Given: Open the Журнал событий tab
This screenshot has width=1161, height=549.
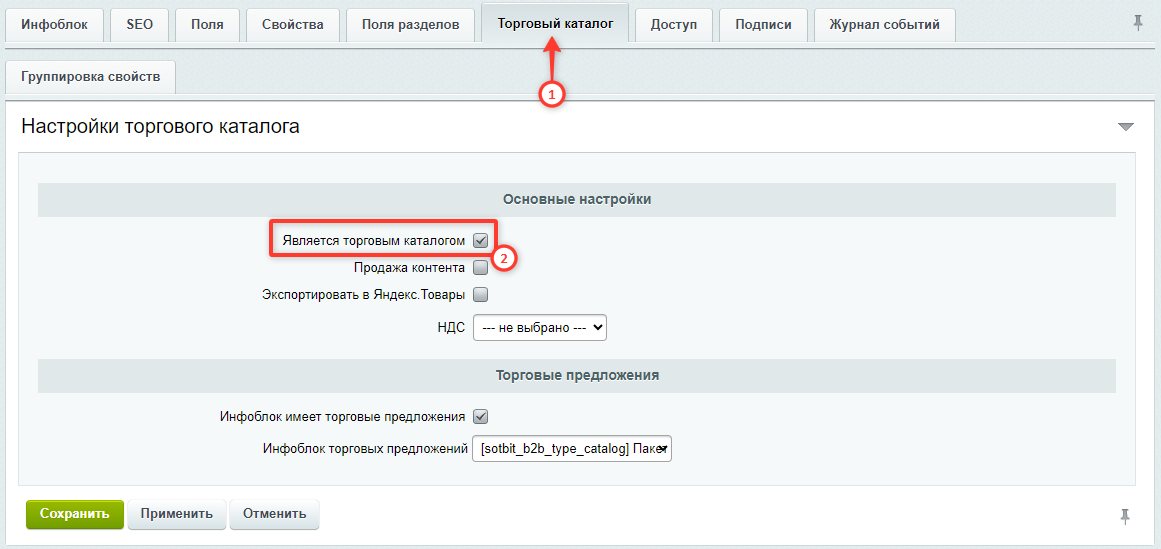Looking at the screenshot, I should pyautogui.click(x=885, y=24).
